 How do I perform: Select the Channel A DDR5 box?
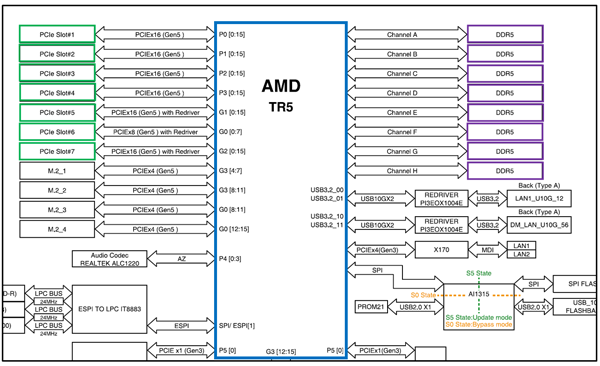pos(505,34)
